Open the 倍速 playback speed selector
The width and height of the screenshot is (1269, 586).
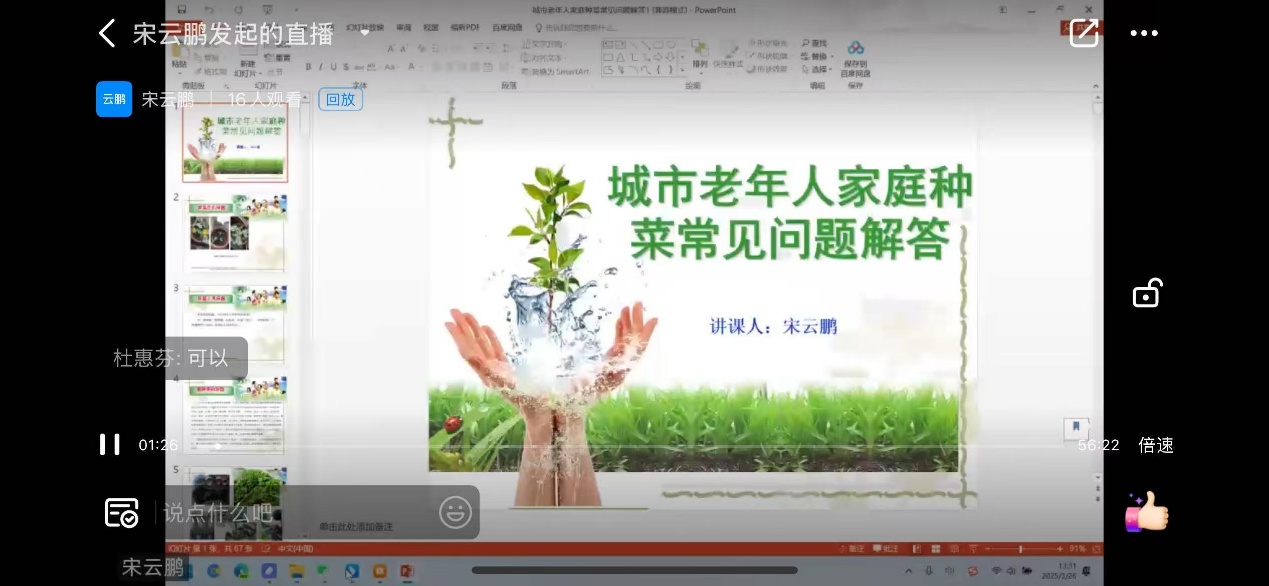click(x=1156, y=445)
